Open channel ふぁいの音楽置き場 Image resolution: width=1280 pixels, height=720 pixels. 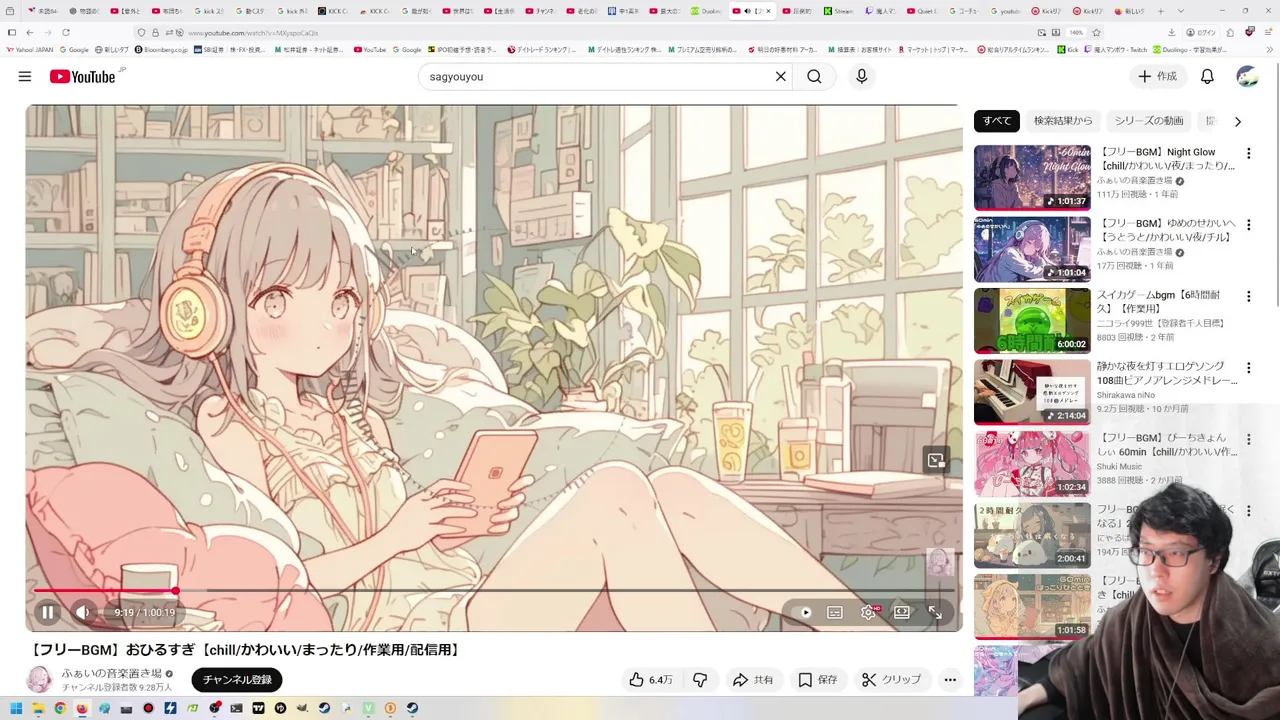[x=111, y=673]
